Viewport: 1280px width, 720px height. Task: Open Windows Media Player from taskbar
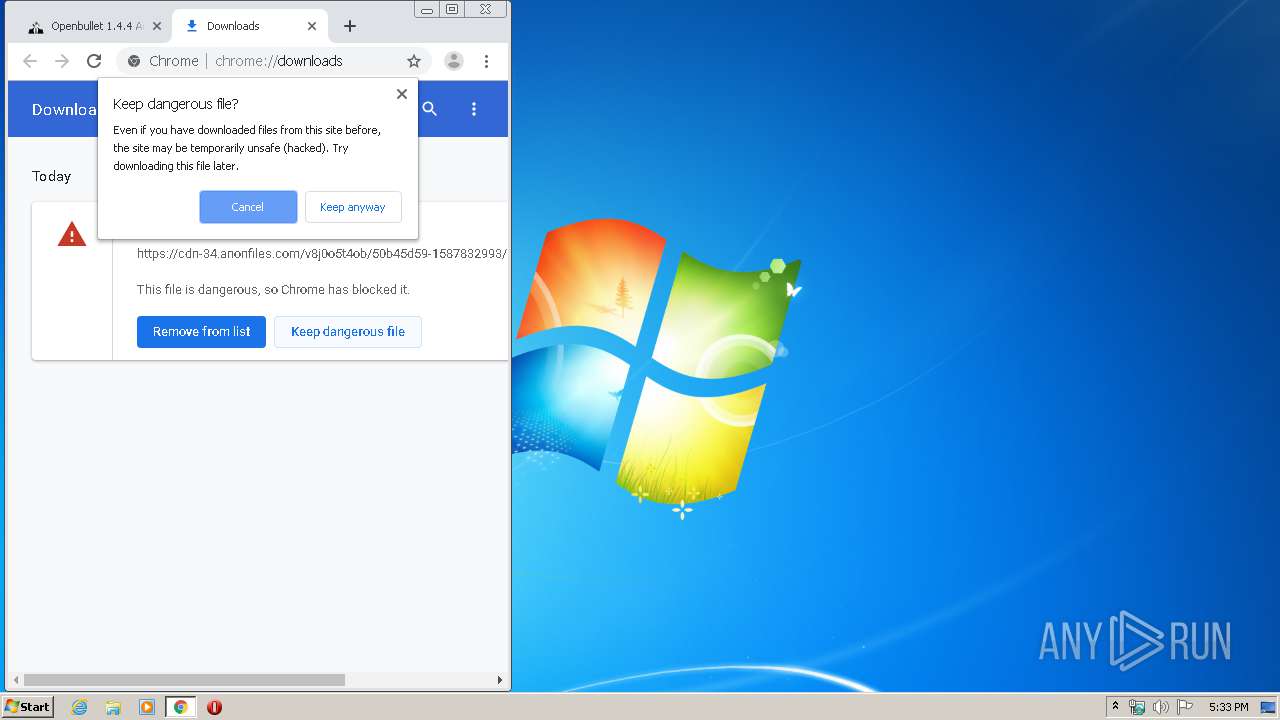(147, 707)
